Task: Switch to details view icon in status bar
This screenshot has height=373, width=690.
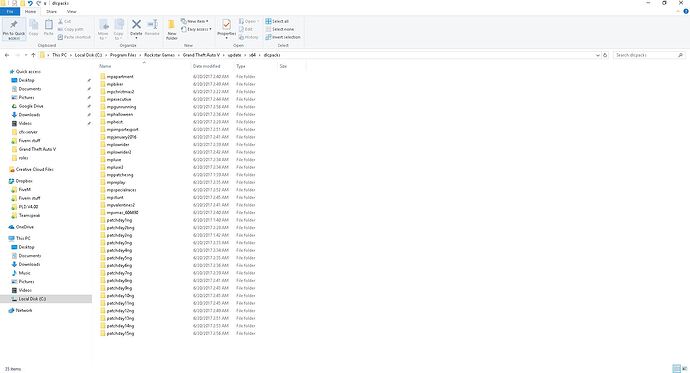Action: click(676, 369)
